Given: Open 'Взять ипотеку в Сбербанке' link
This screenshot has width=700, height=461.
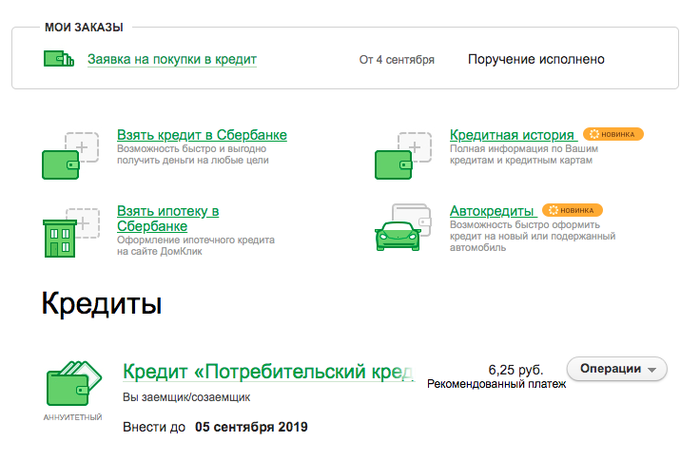Looking at the screenshot, I should coord(168,218).
